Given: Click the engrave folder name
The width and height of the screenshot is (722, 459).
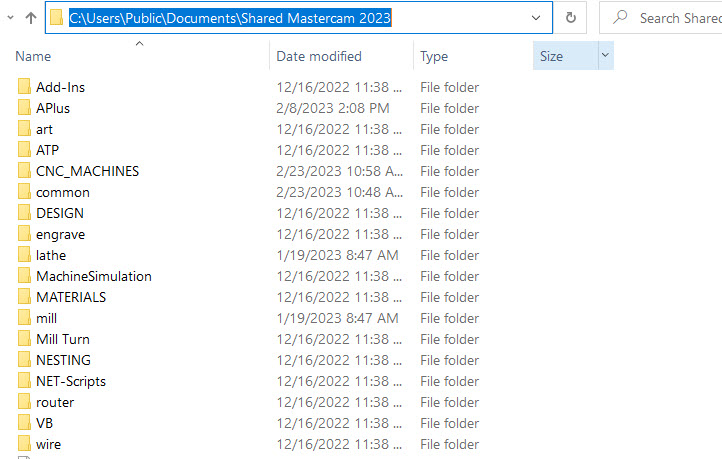Looking at the screenshot, I should coord(60,234).
